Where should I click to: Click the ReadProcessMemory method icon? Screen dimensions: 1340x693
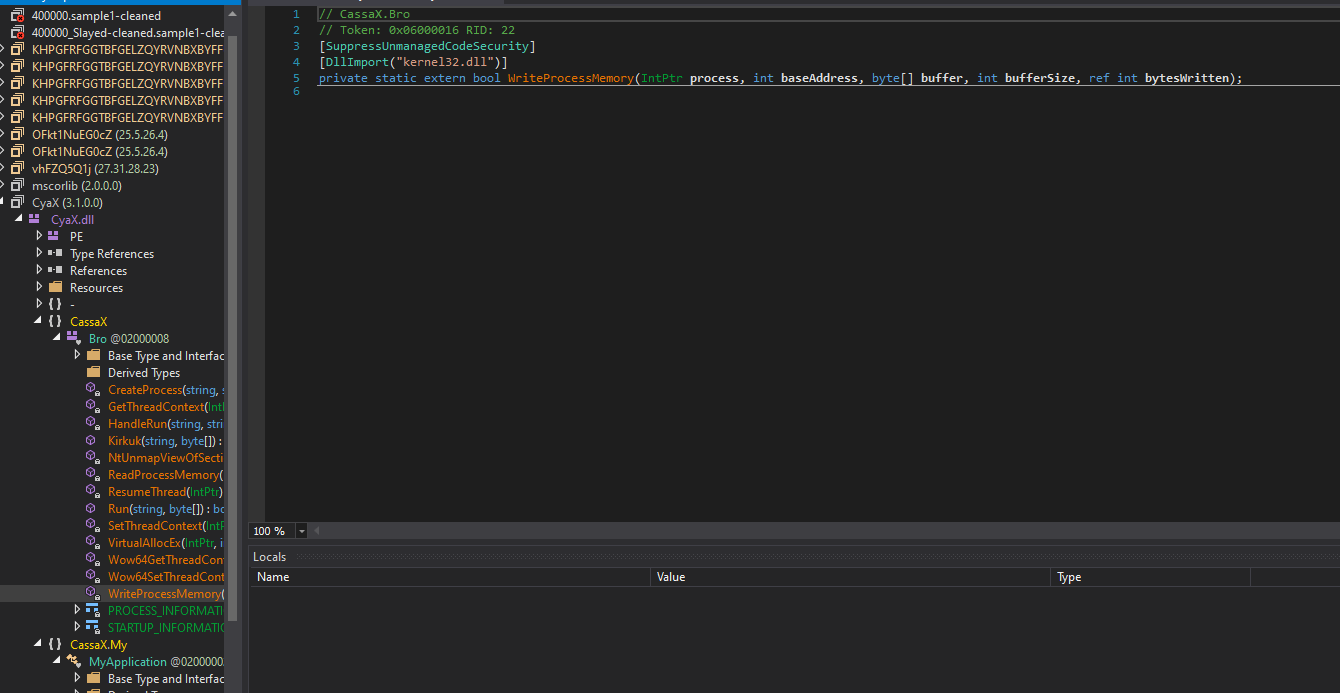tap(93, 475)
